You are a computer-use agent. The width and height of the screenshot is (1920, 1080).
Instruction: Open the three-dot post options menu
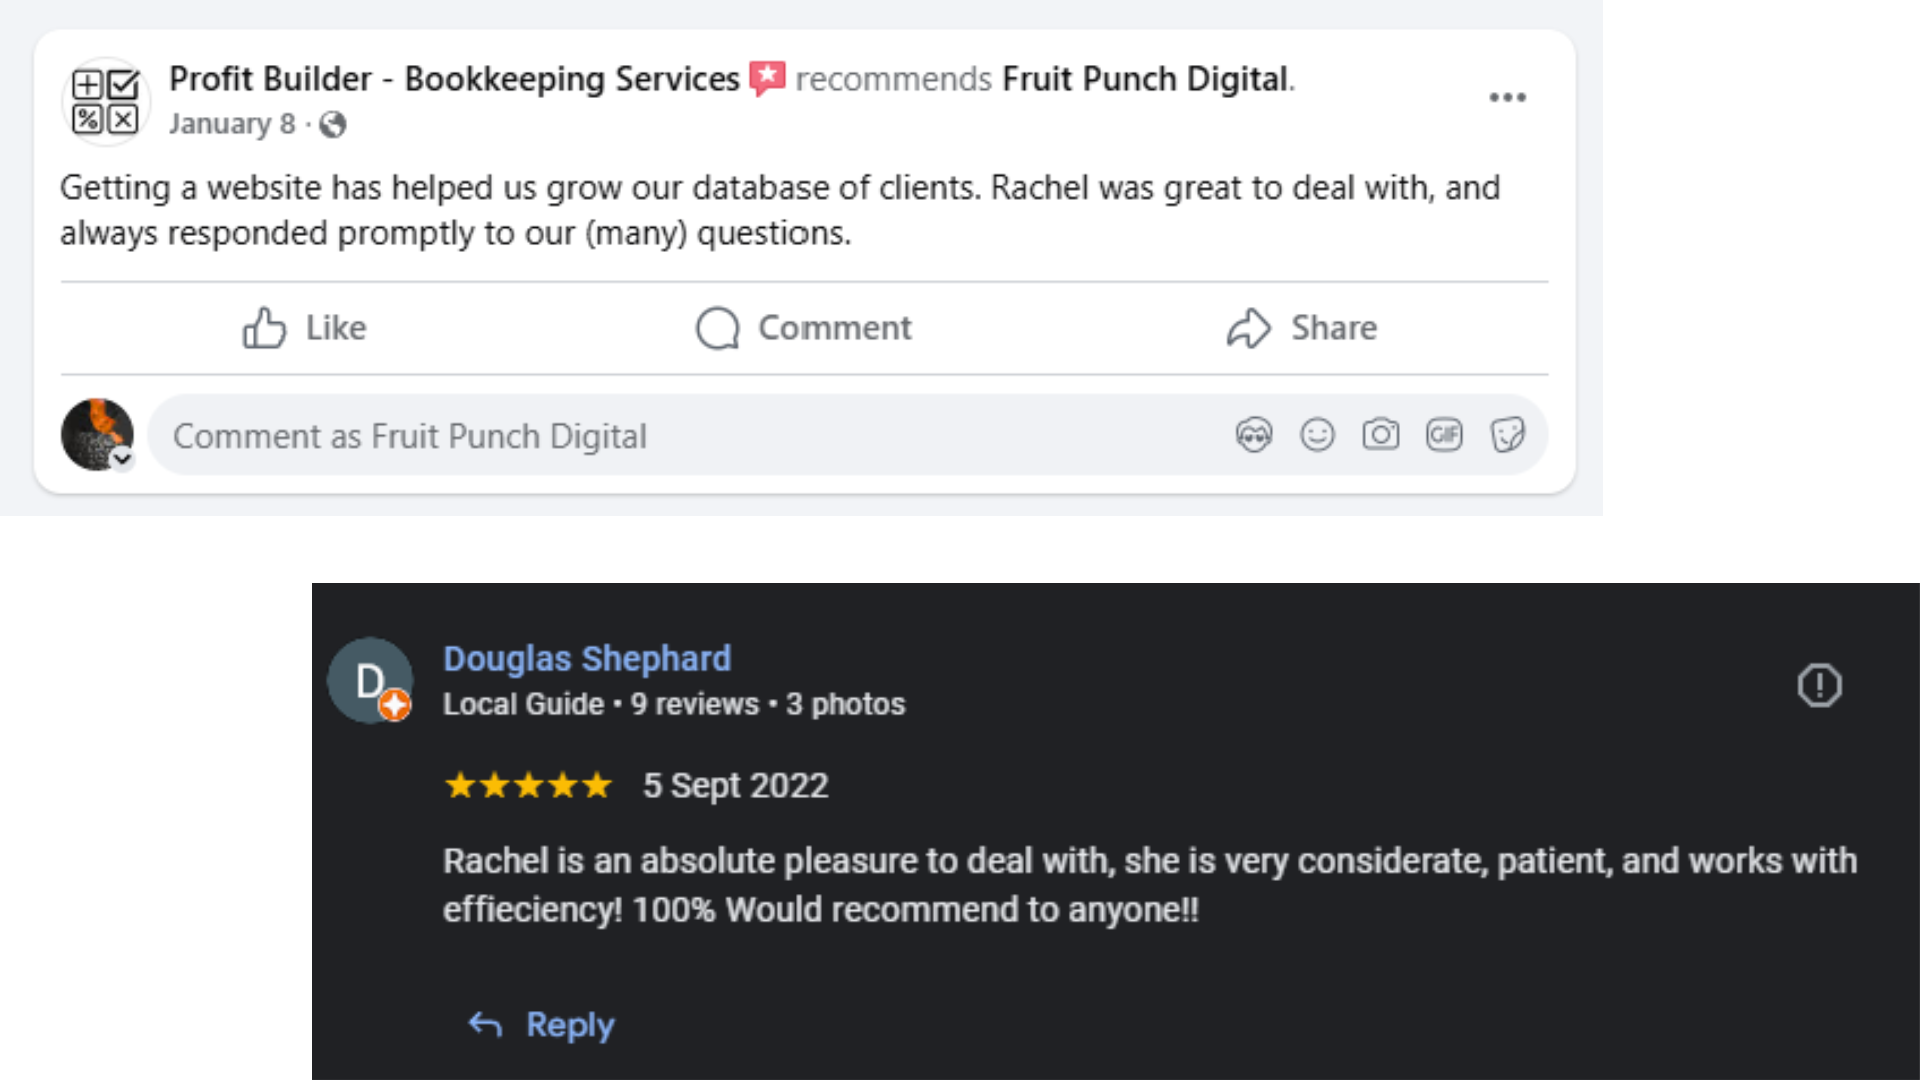click(1507, 97)
